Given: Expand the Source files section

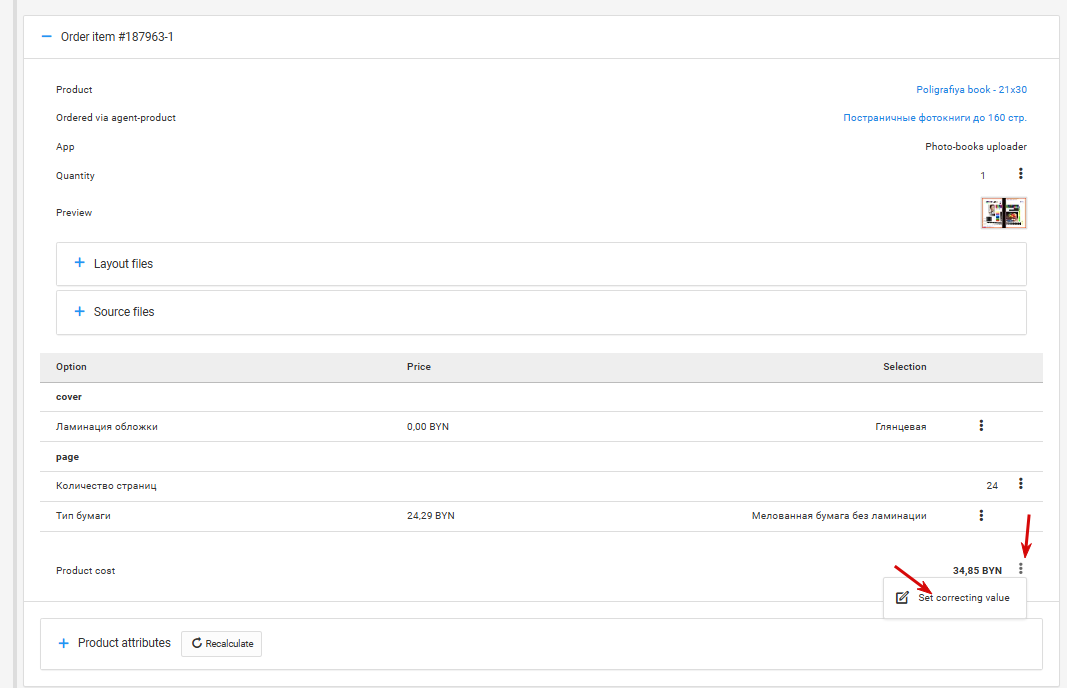Looking at the screenshot, I should 80,311.
